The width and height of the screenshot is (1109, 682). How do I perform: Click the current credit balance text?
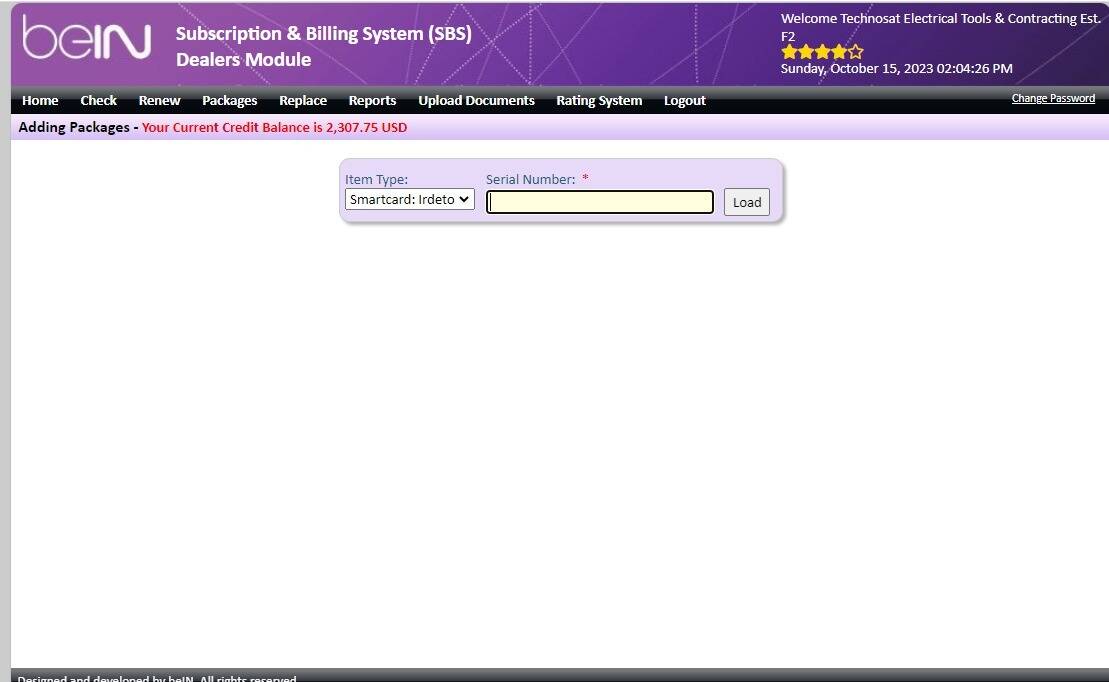click(274, 128)
